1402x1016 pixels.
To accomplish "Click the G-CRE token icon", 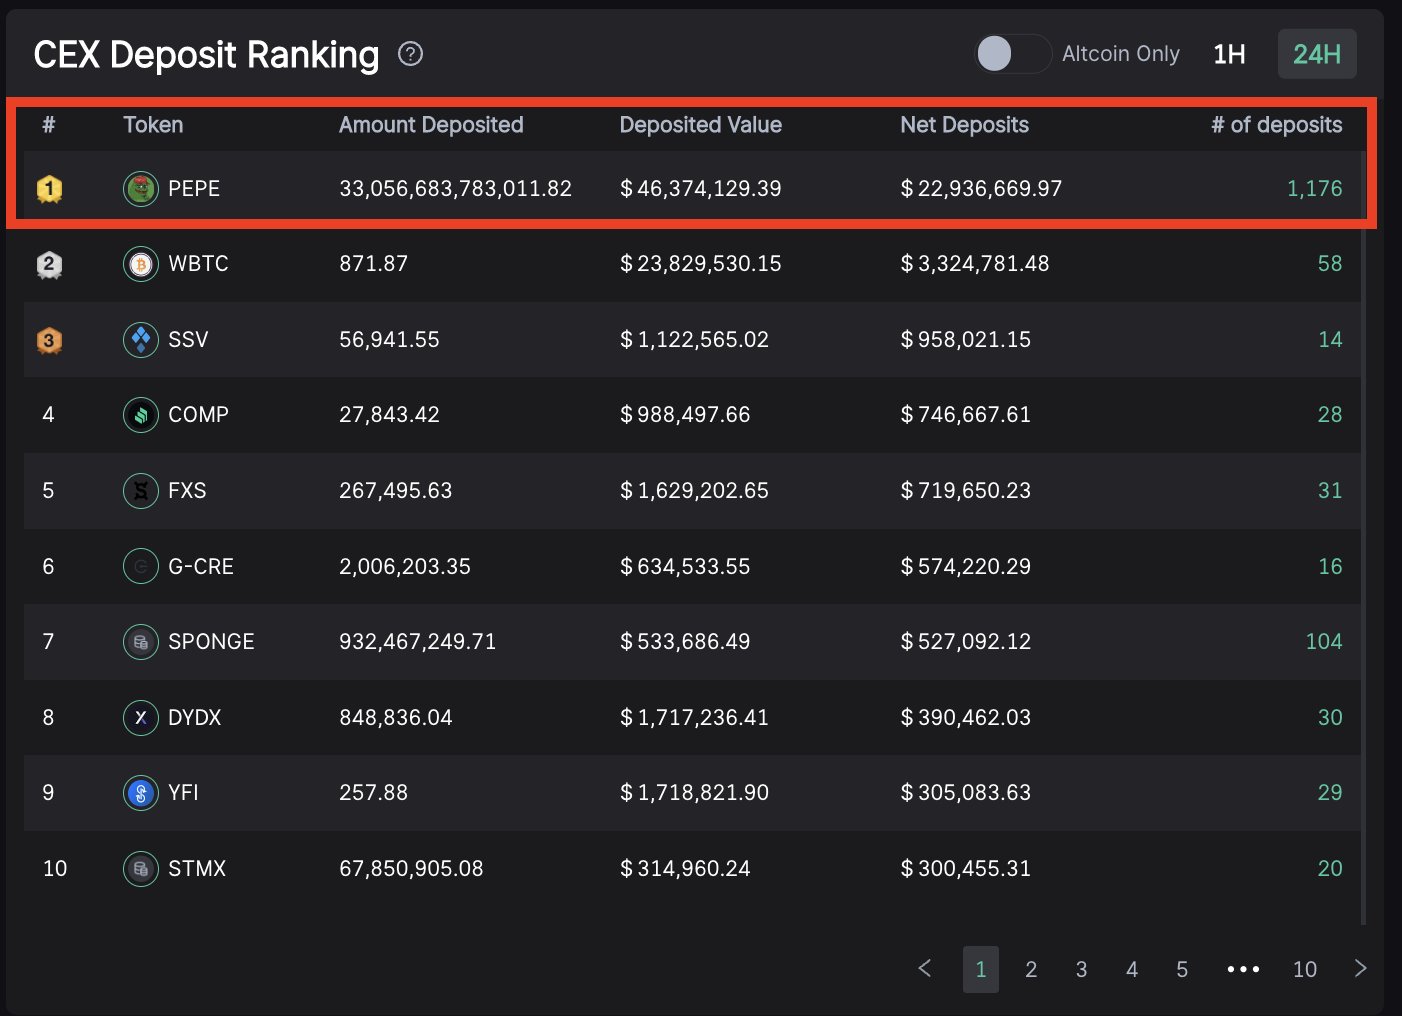I will (x=141, y=566).
